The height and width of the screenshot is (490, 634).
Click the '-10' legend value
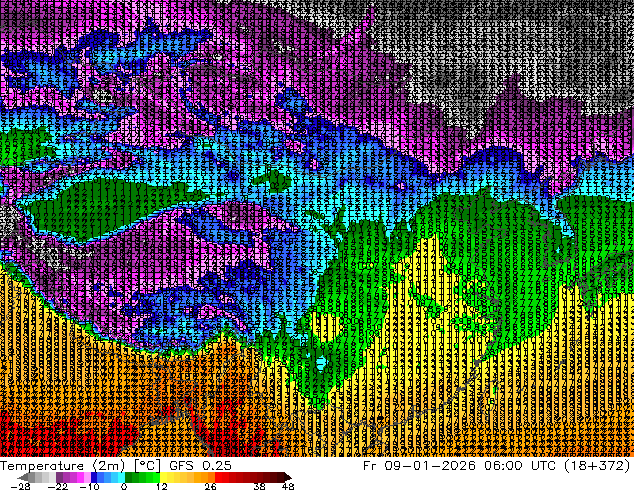pyautogui.click(x=89, y=486)
